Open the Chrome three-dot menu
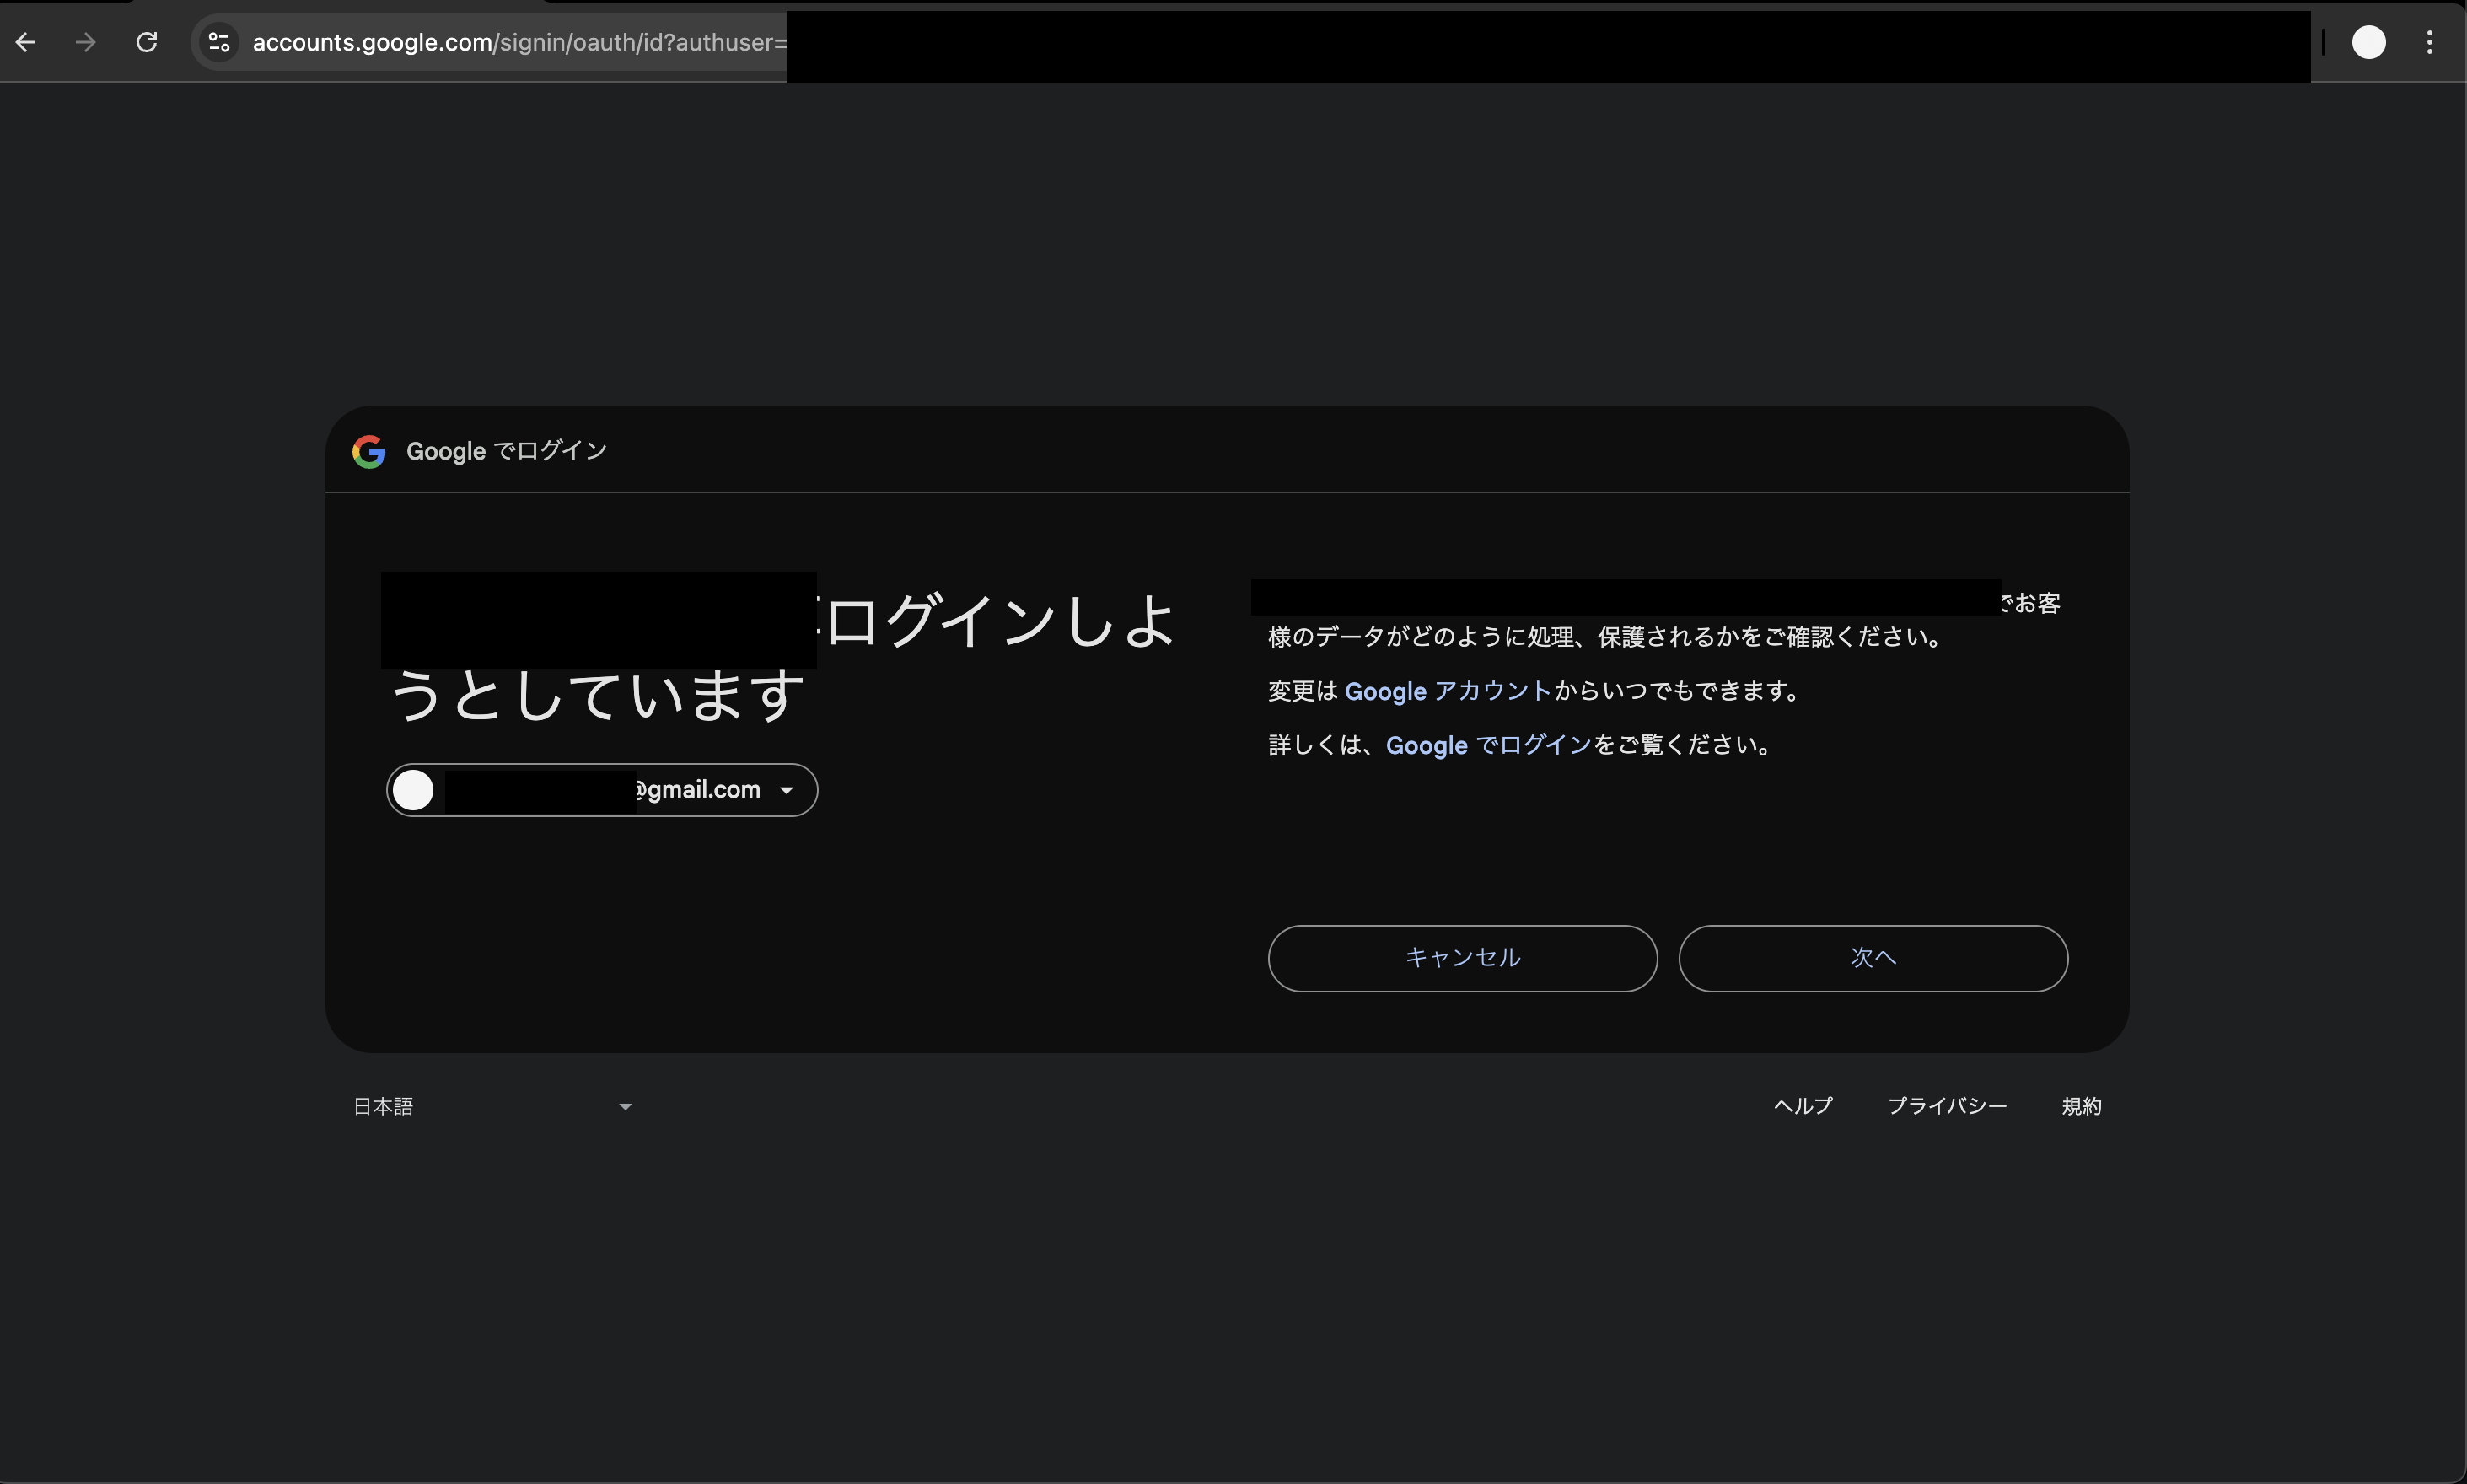 [x=2430, y=42]
